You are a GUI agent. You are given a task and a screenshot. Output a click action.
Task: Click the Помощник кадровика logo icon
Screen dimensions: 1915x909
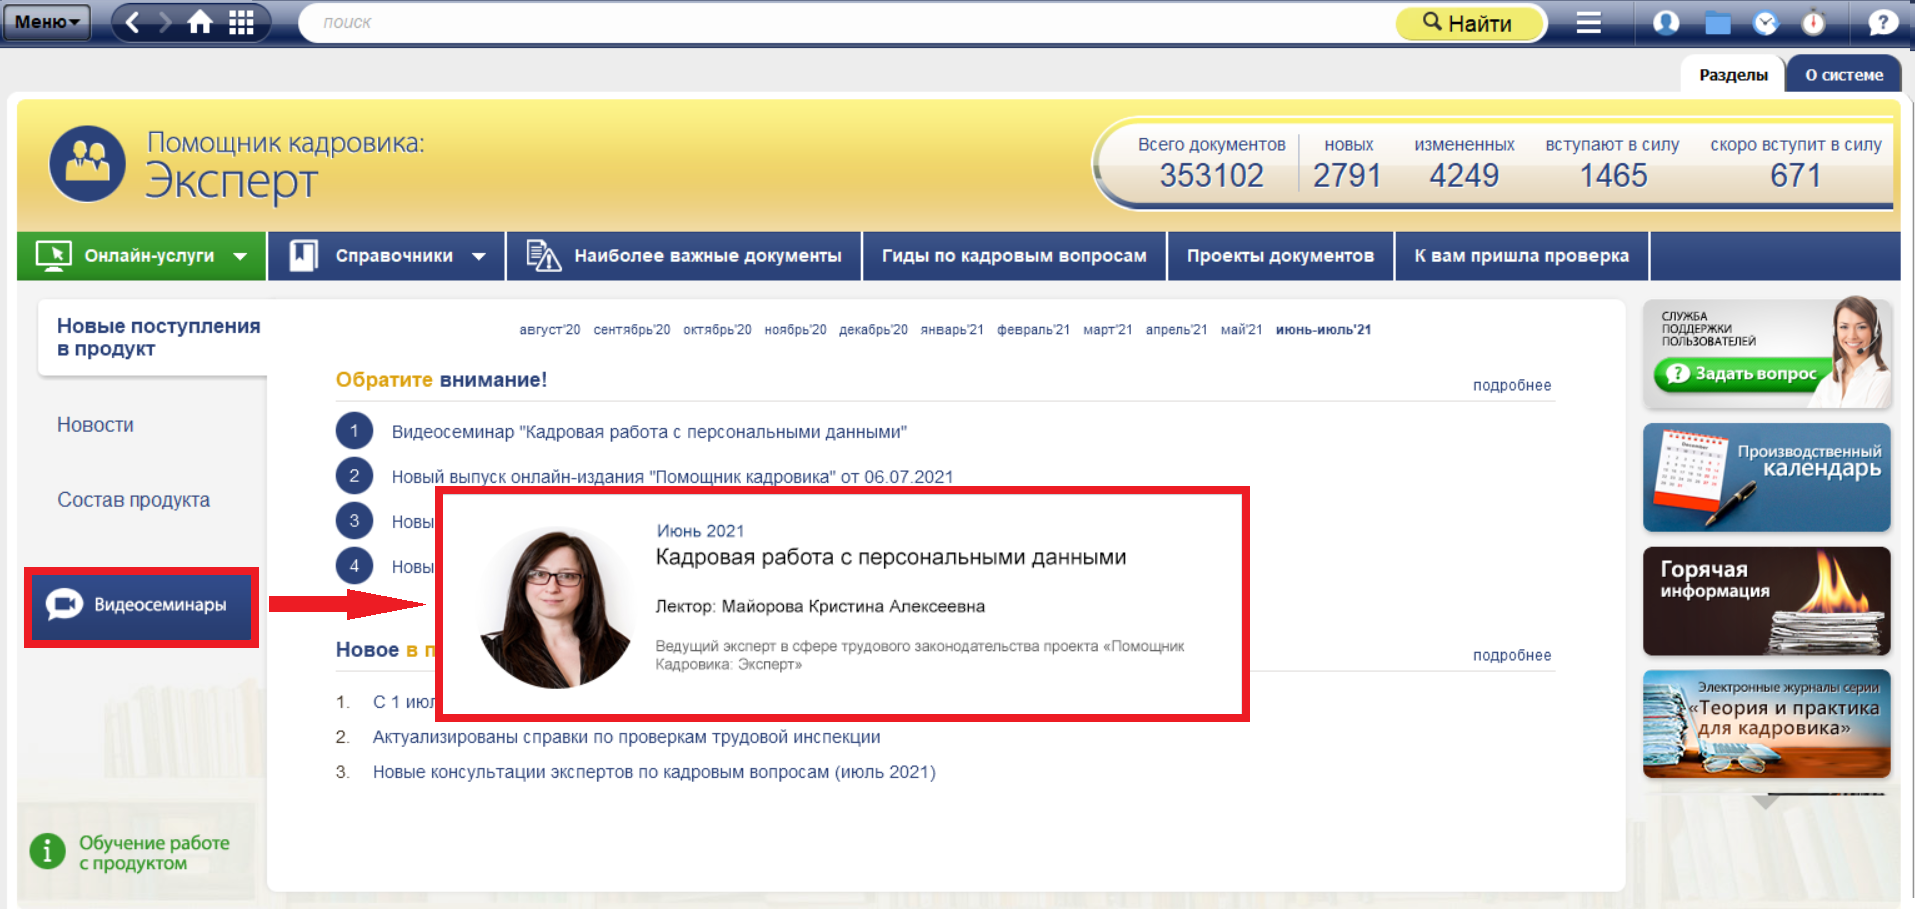click(x=87, y=163)
